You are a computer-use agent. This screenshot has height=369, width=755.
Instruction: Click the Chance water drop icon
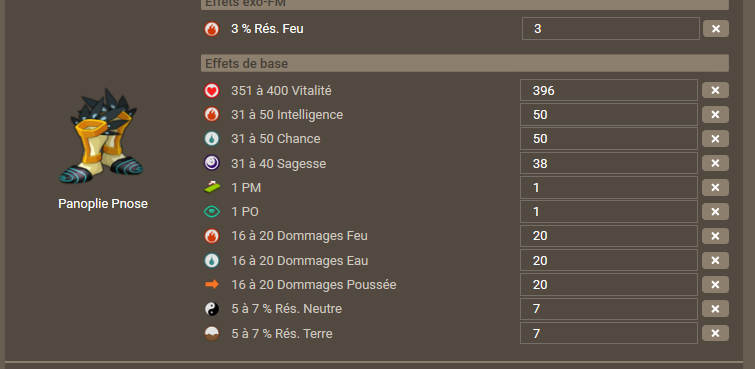tap(211, 139)
